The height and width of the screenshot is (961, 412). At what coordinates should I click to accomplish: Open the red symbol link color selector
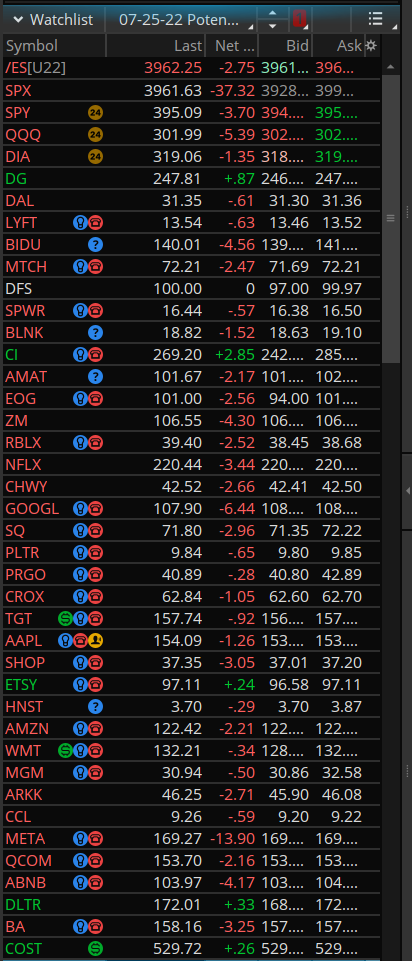point(299,20)
